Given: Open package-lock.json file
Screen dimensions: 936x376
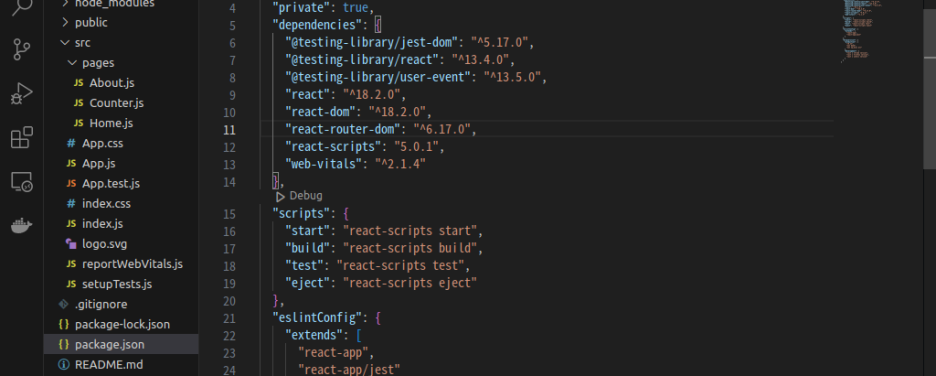Looking at the screenshot, I should click(x=121, y=325).
